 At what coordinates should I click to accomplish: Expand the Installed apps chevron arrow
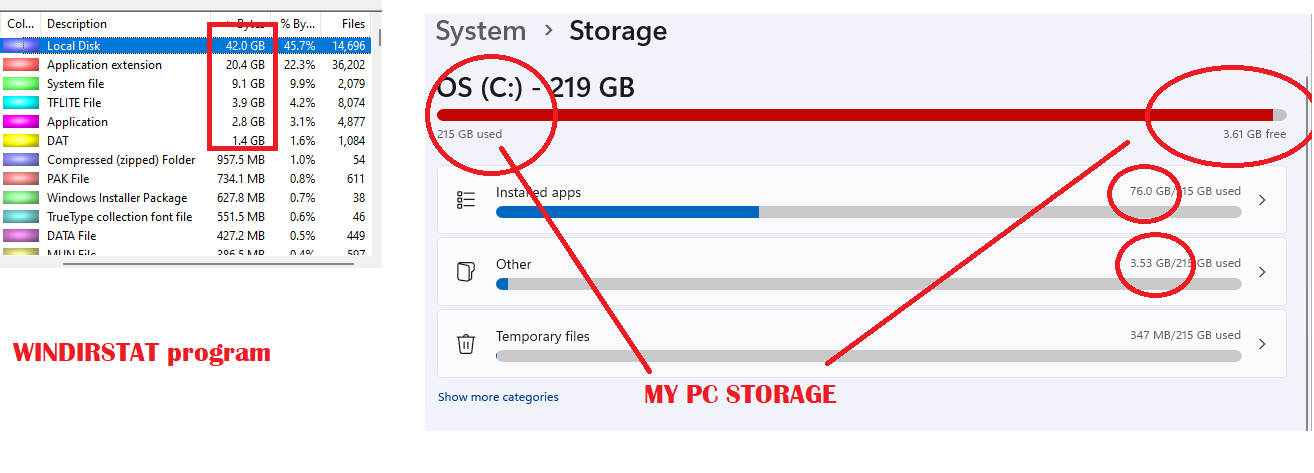[x=1262, y=200]
